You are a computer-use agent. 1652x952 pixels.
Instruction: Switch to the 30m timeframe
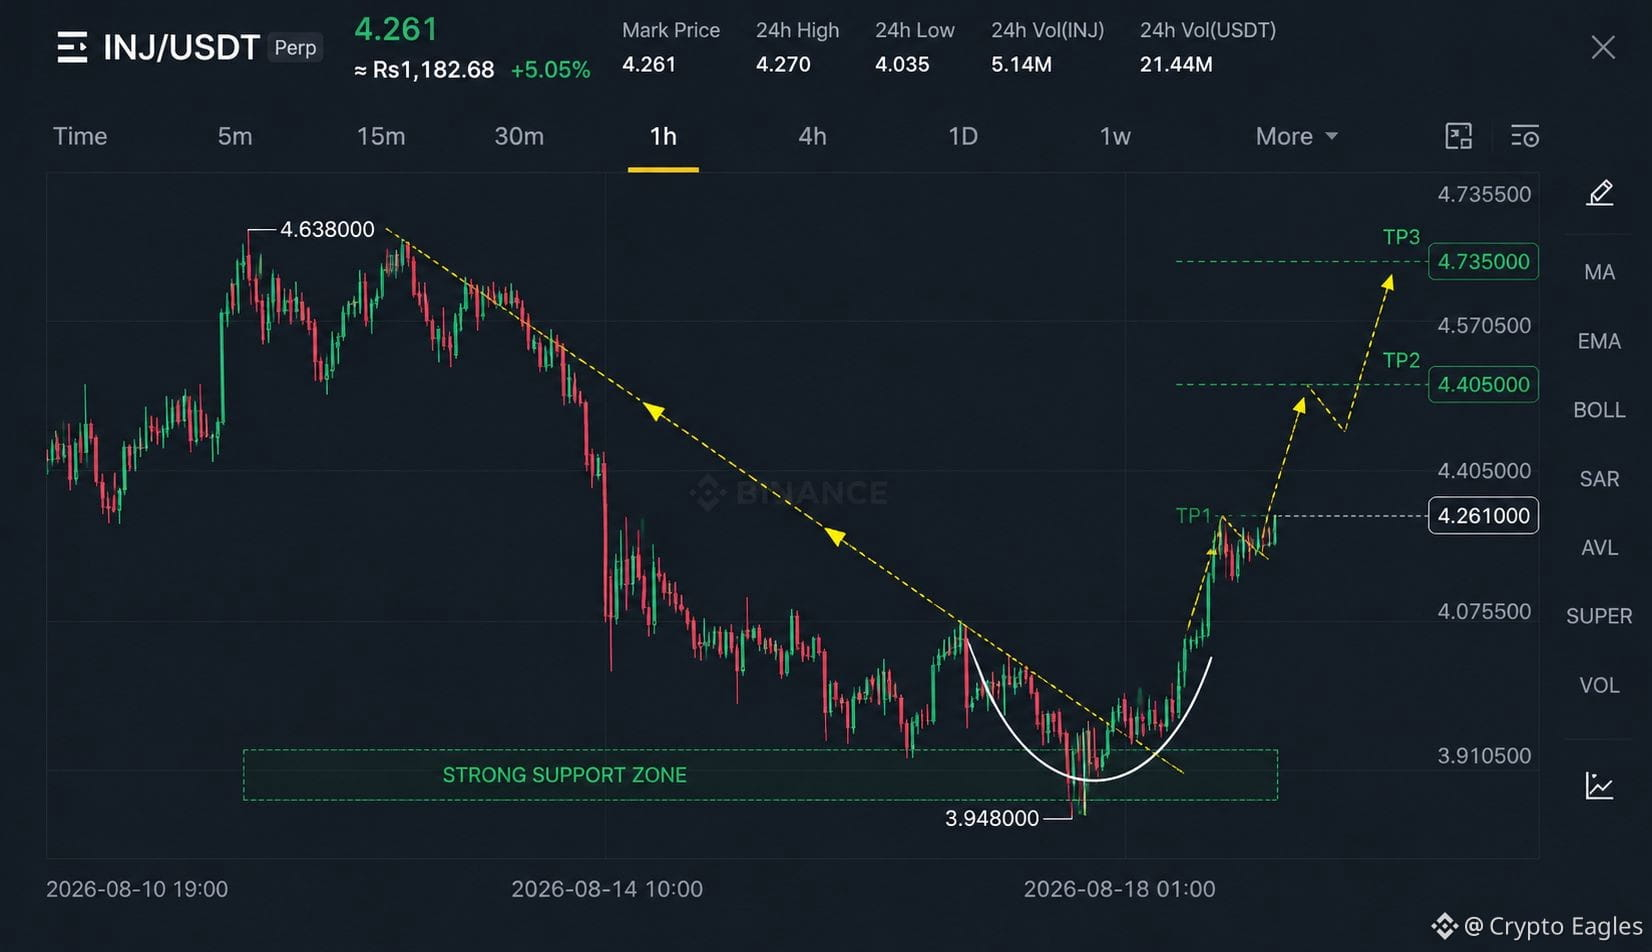pyautogui.click(x=519, y=136)
